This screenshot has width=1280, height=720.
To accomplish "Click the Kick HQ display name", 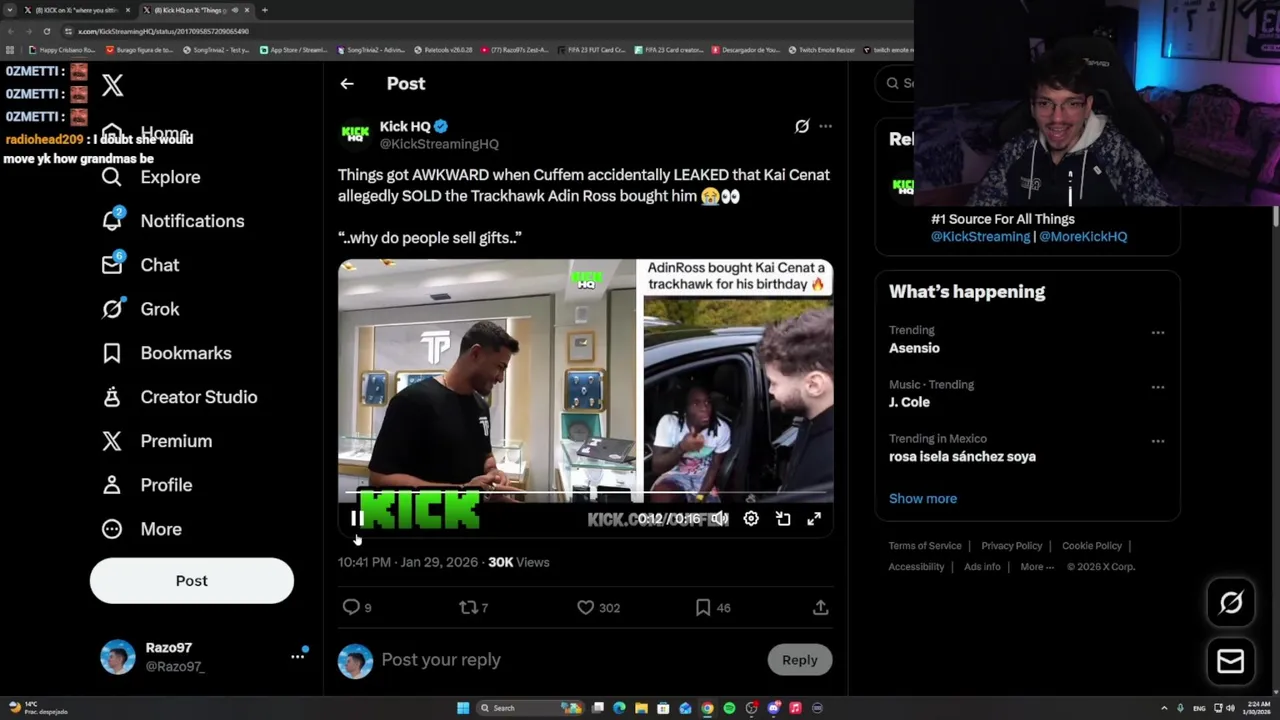I will pyautogui.click(x=405, y=126).
